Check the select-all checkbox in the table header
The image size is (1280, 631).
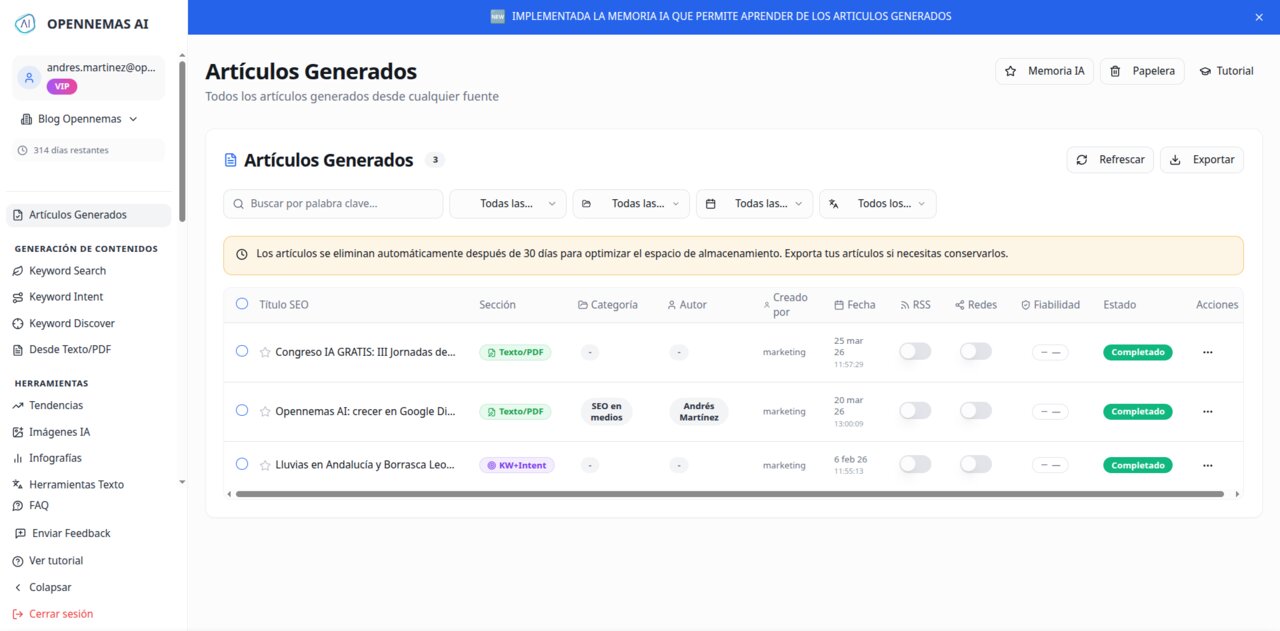coord(241,302)
